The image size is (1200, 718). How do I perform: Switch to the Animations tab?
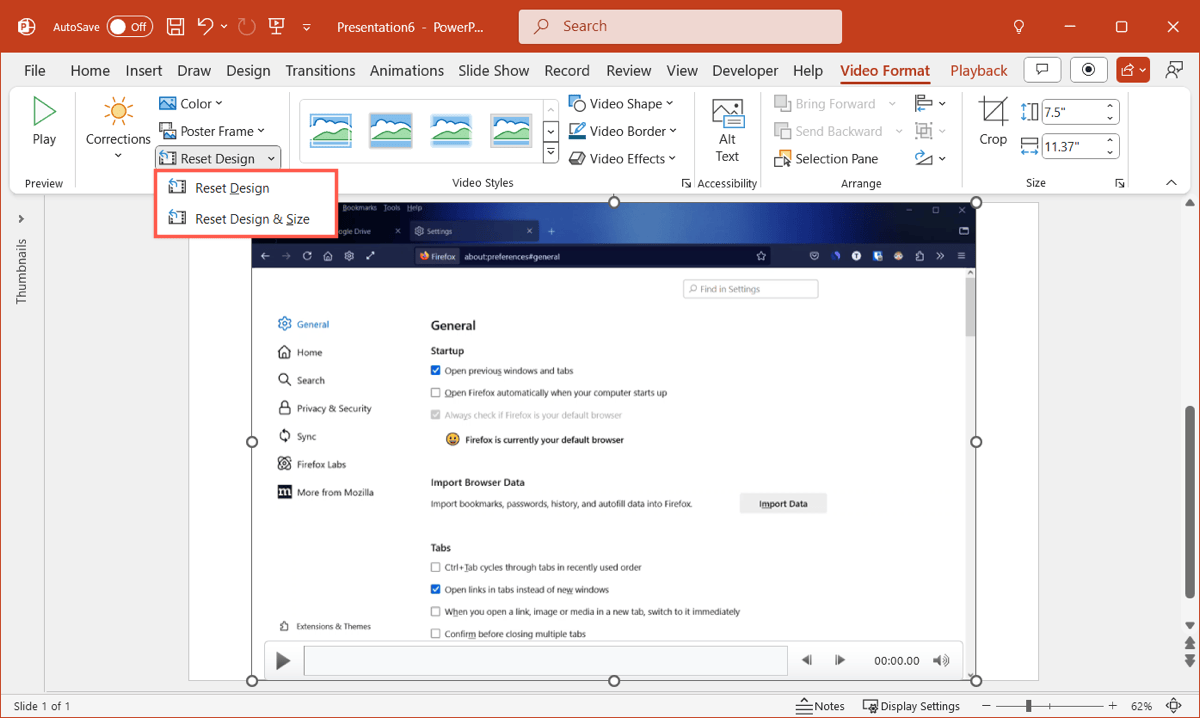pyautogui.click(x=407, y=70)
